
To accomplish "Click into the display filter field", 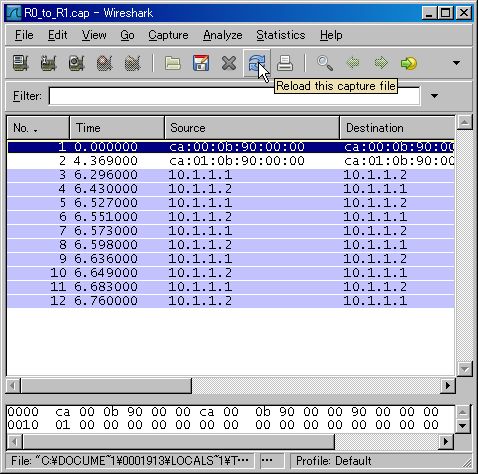I will [234, 96].
